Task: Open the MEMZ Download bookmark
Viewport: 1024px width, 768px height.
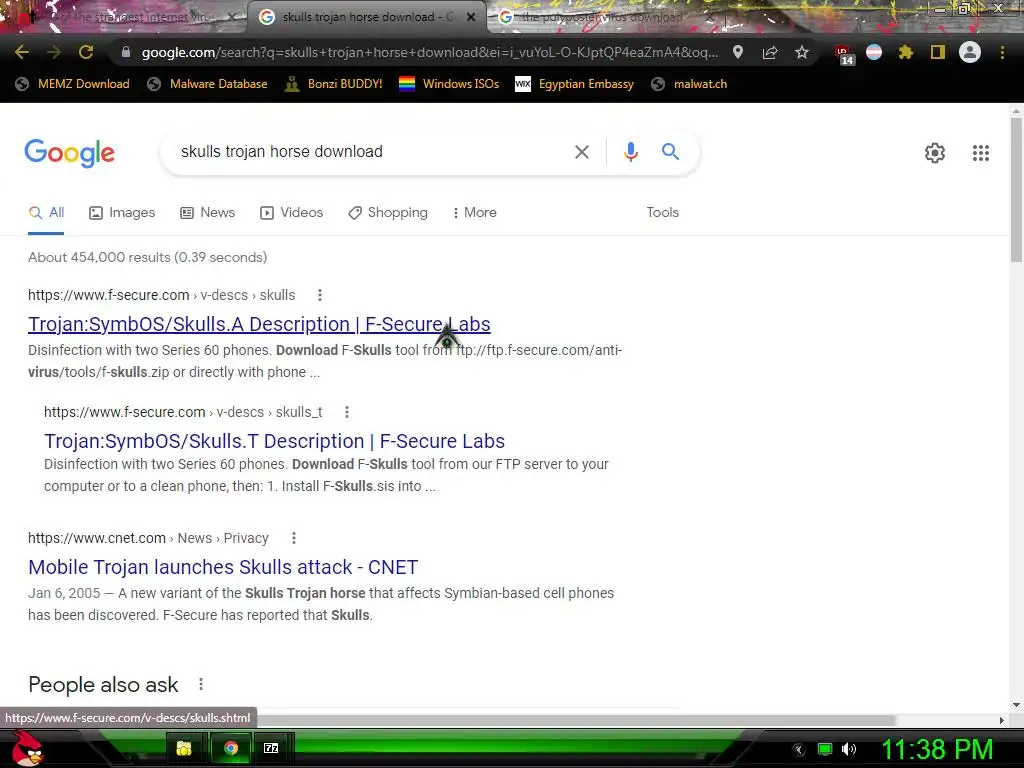Action: pyautogui.click(x=72, y=84)
